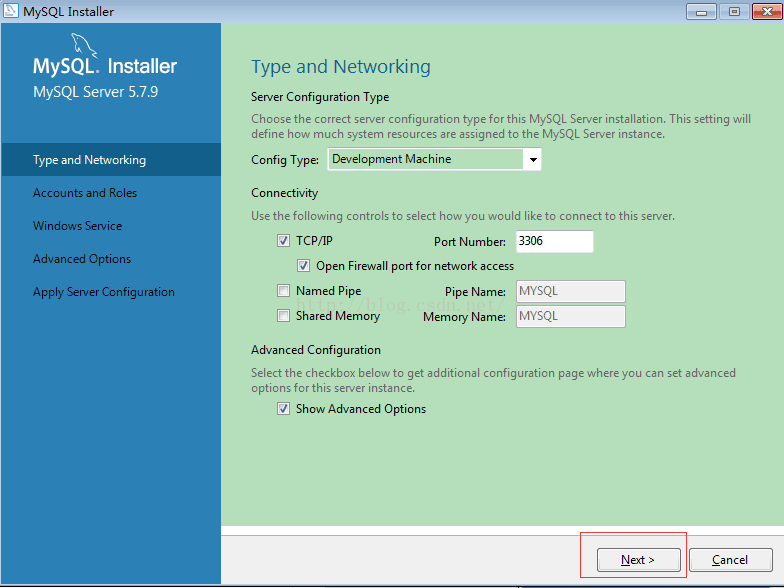Click the Pipe Name field

570,291
